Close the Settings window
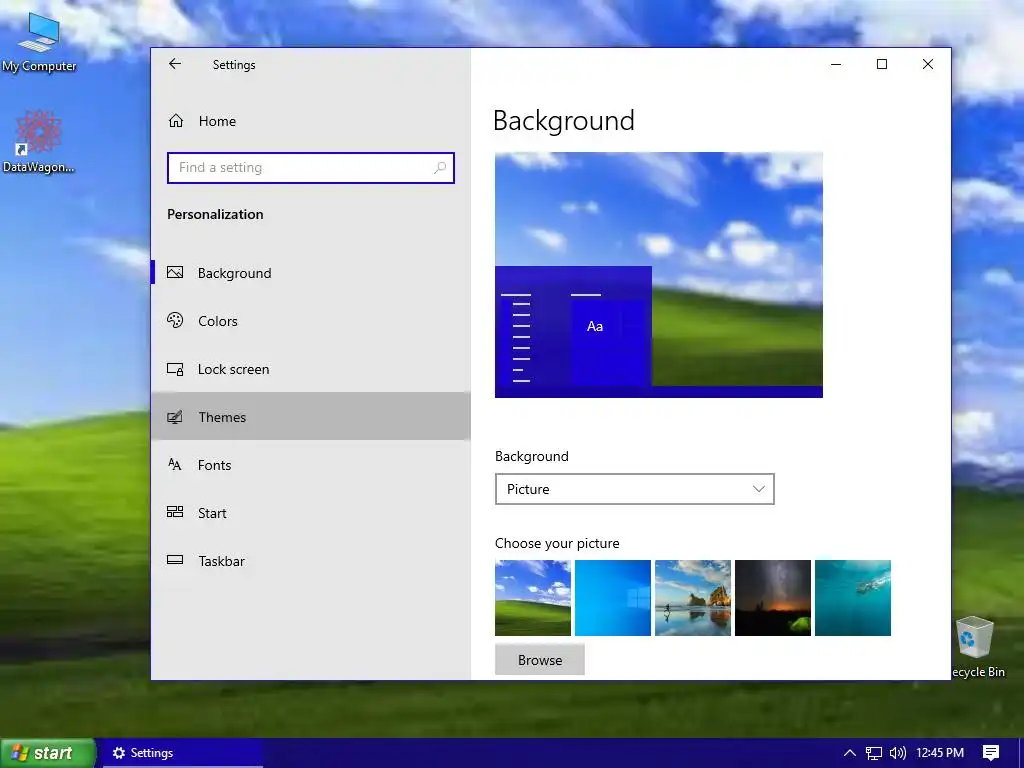The width and height of the screenshot is (1024, 768). 927,64
